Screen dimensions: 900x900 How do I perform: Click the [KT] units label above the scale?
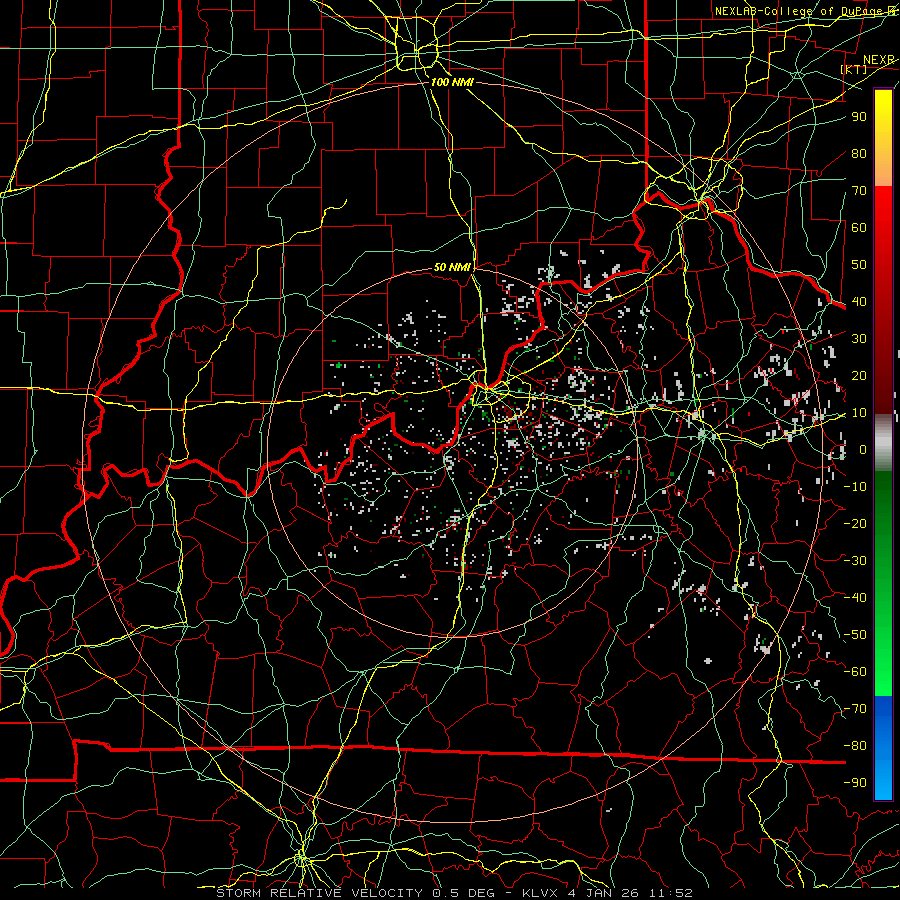click(854, 69)
